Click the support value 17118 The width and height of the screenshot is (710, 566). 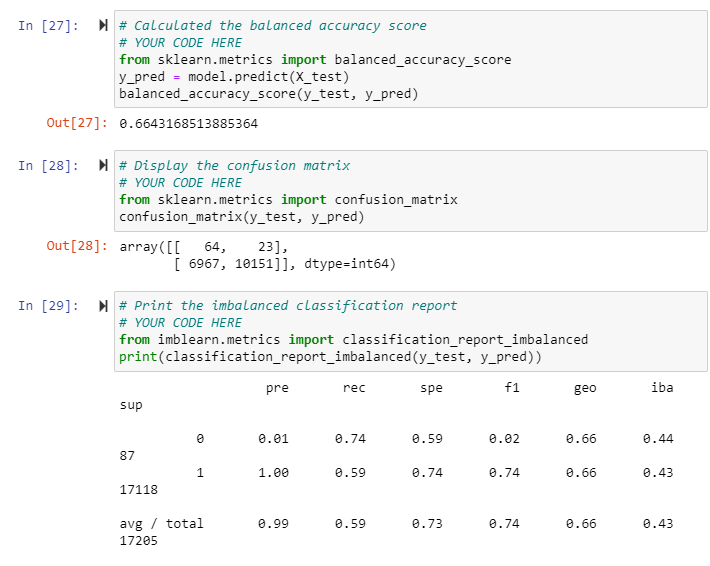click(139, 490)
